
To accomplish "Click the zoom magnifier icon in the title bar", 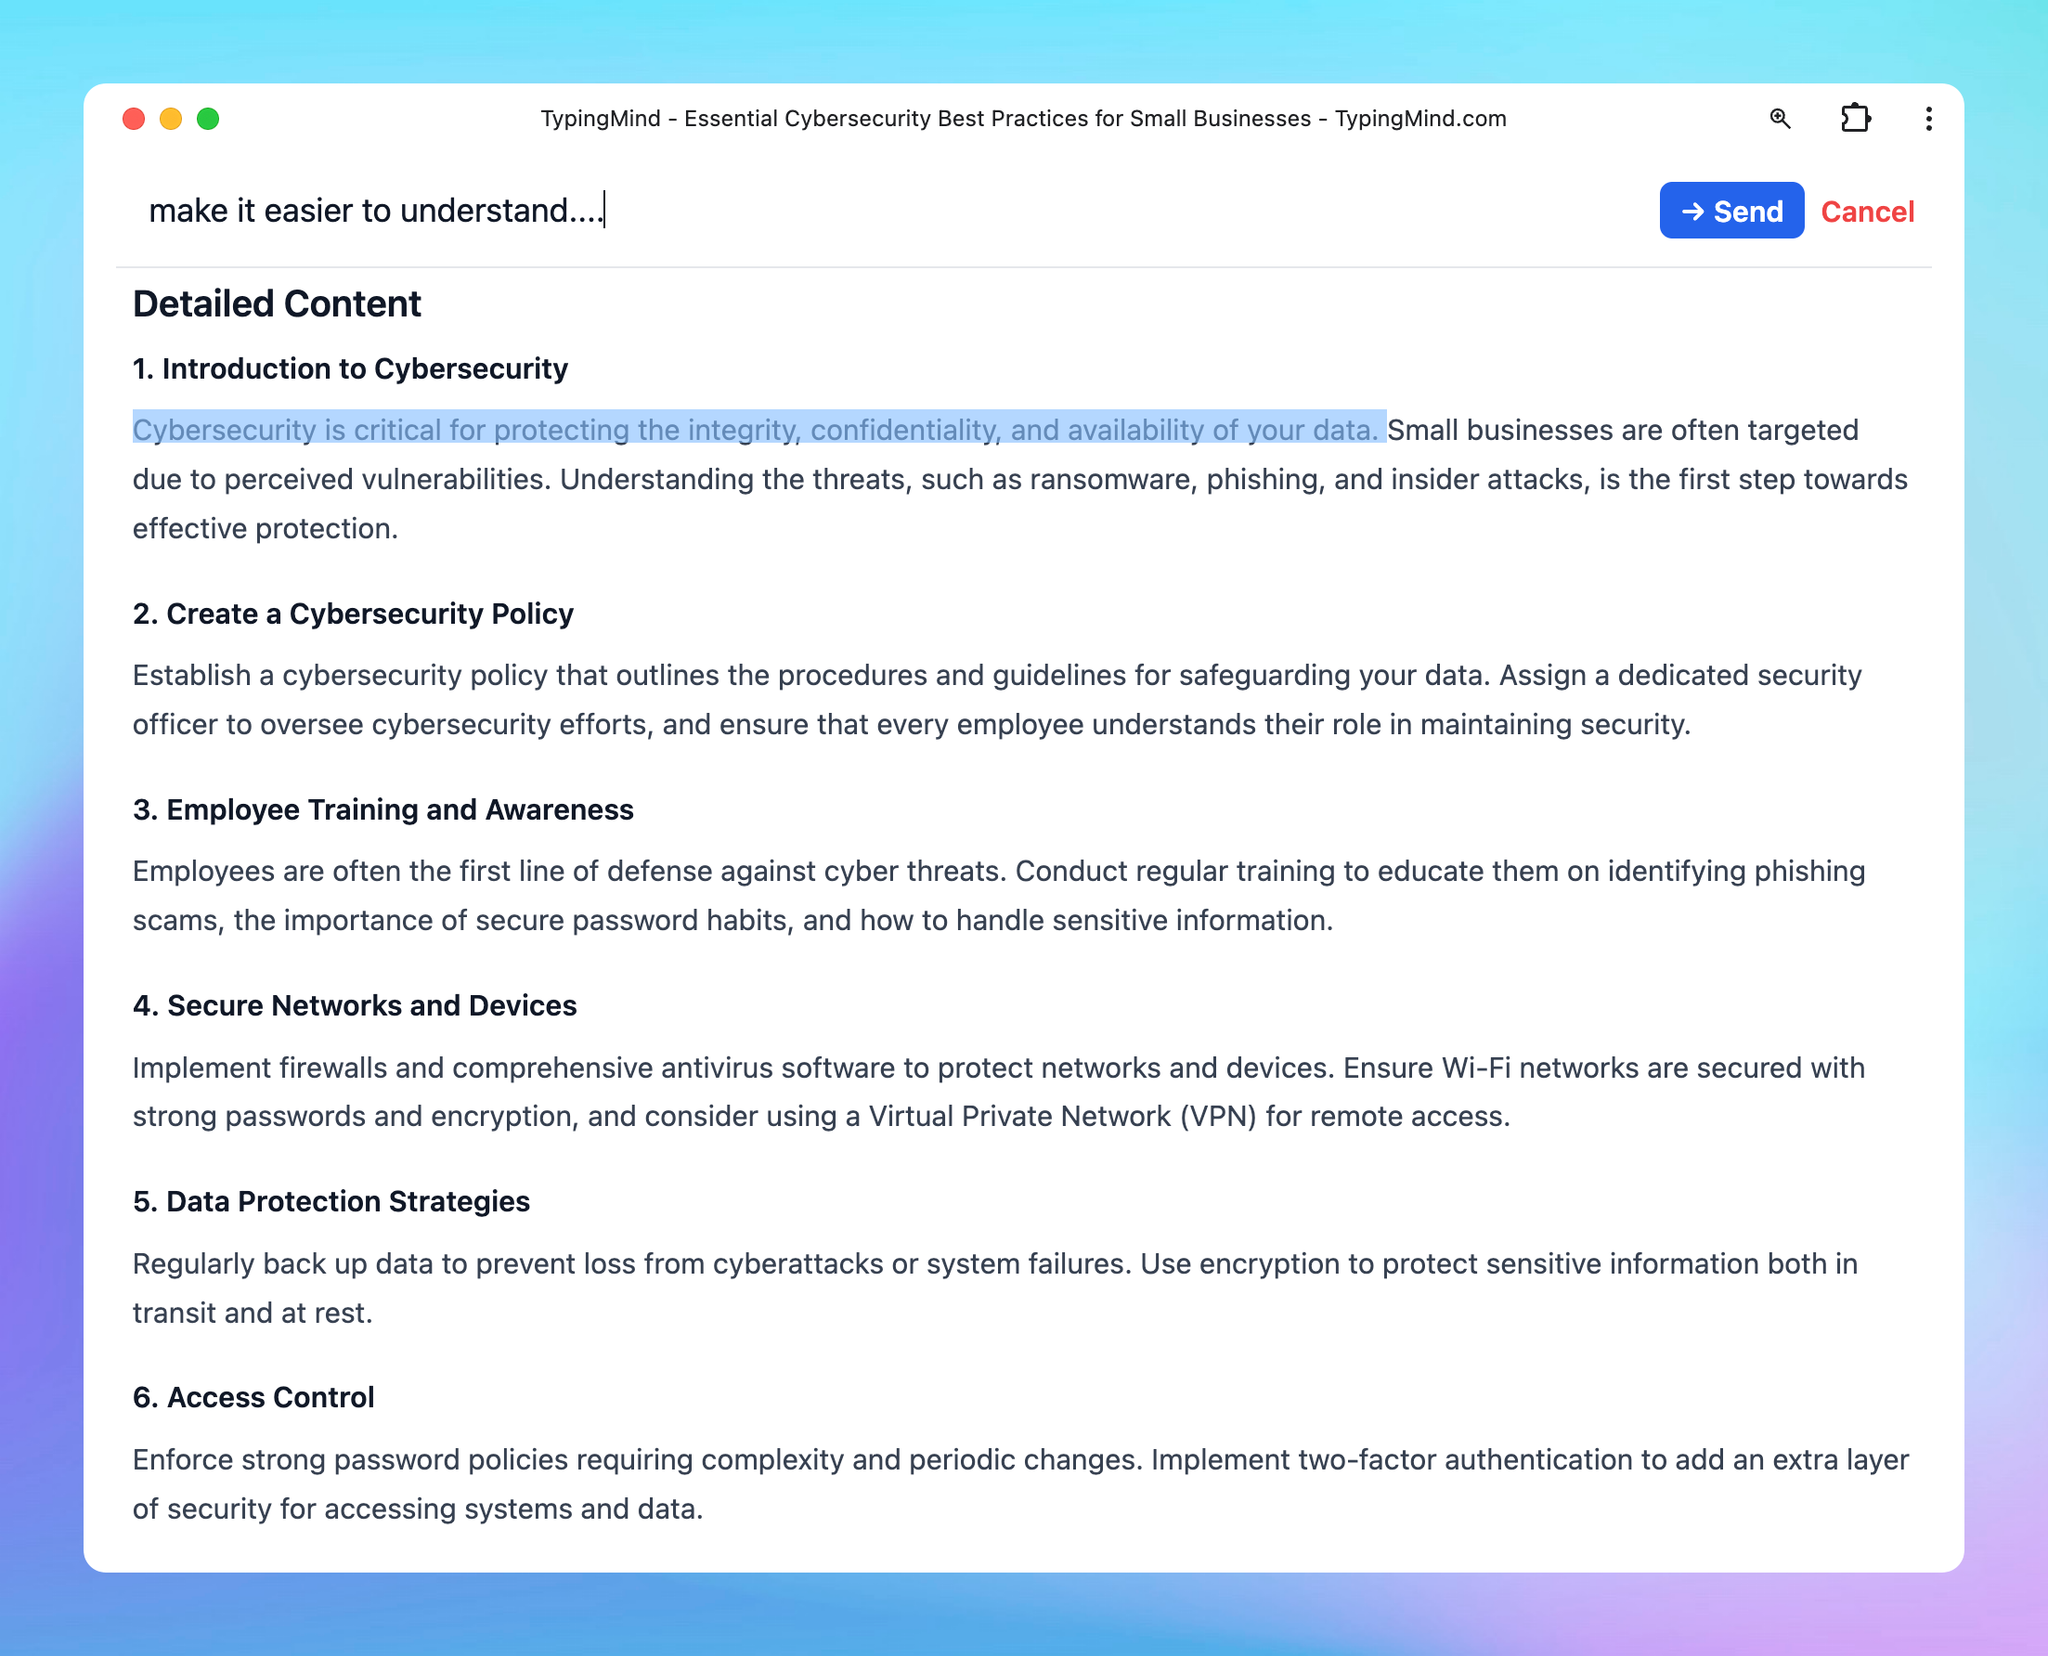I will 1780,119.
